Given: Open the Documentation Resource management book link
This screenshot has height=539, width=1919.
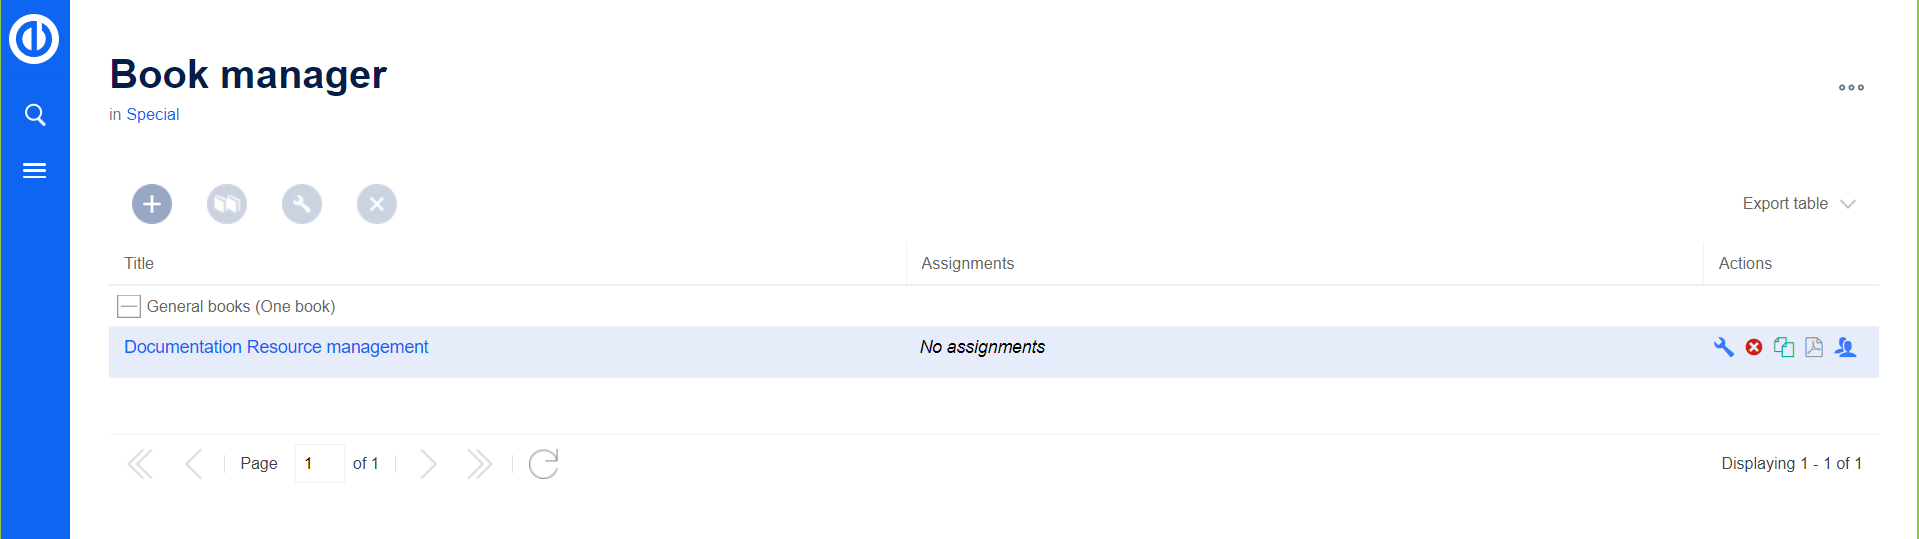Looking at the screenshot, I should (276, 347).
